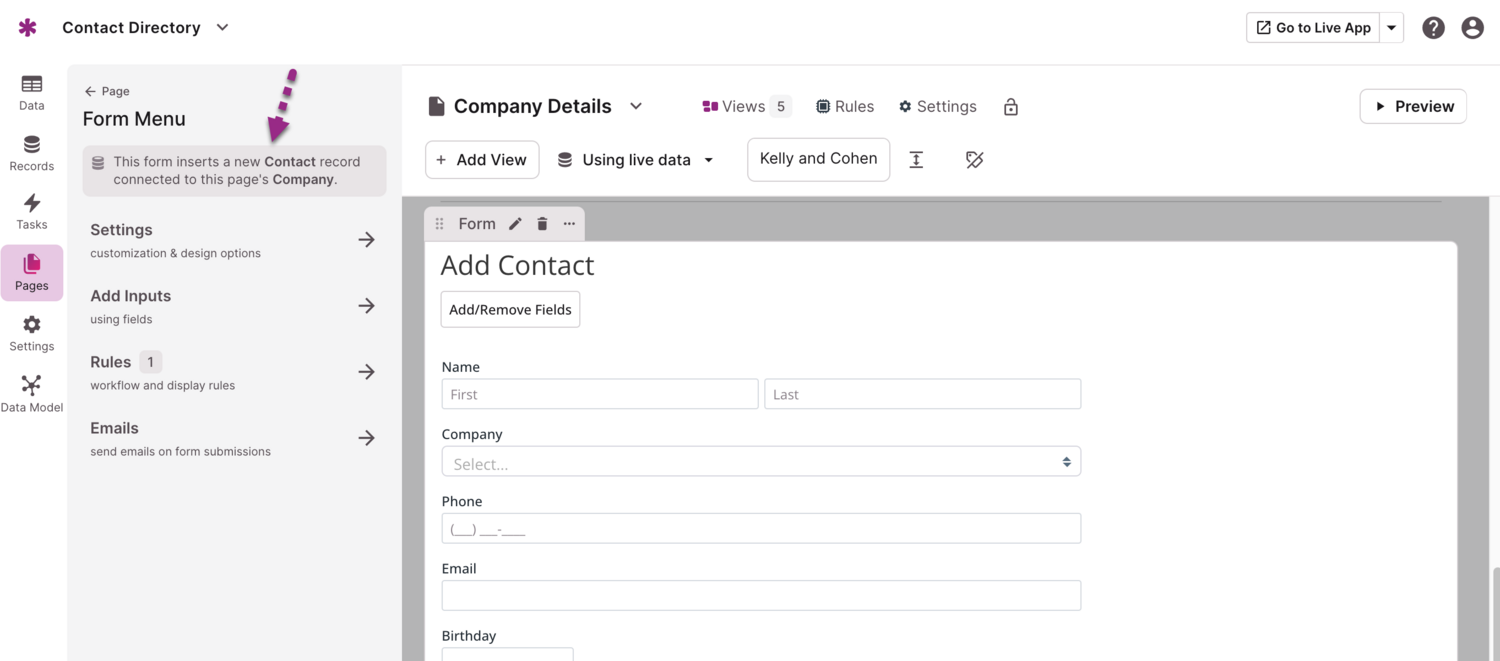
Task: Delete the Form view using trash icon
Action: (542, 224)
